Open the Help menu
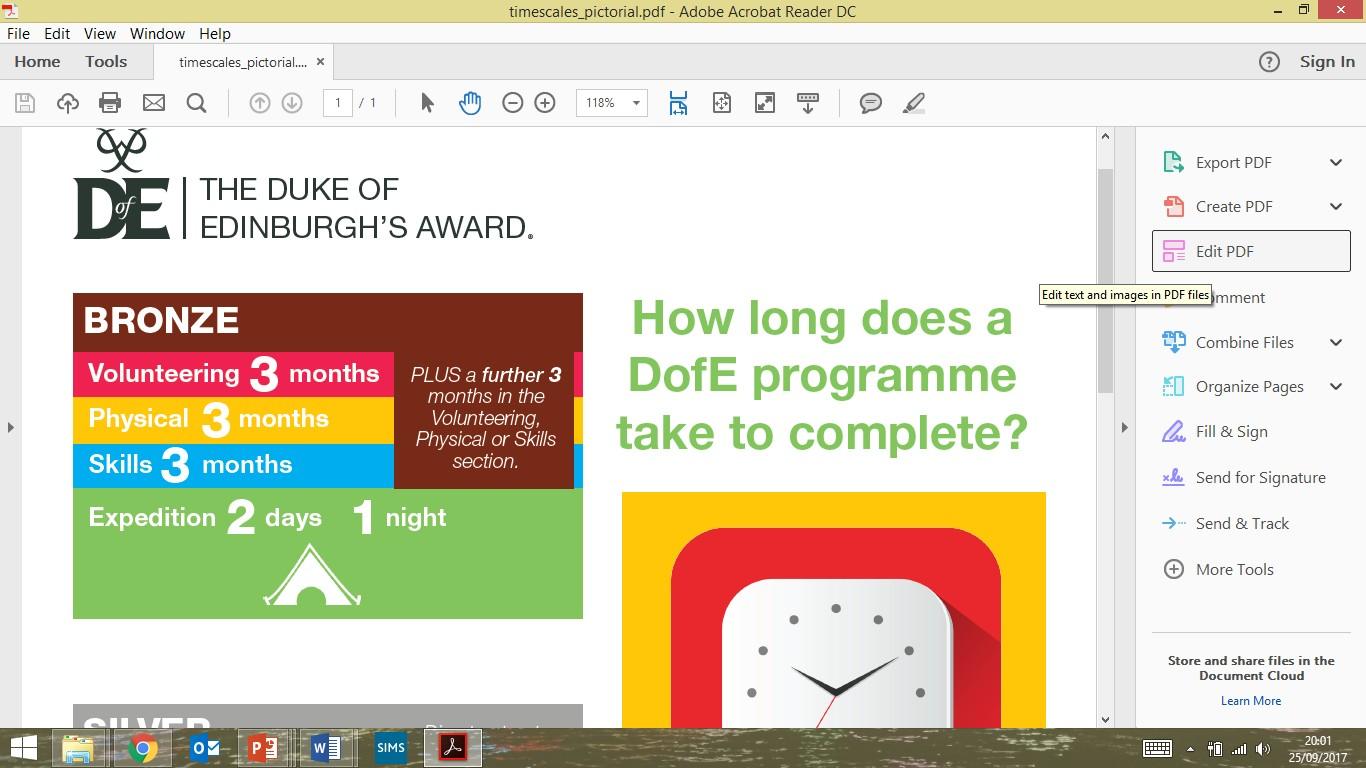Viewport: 1366px width, 768px height. [x=215, y=33]
